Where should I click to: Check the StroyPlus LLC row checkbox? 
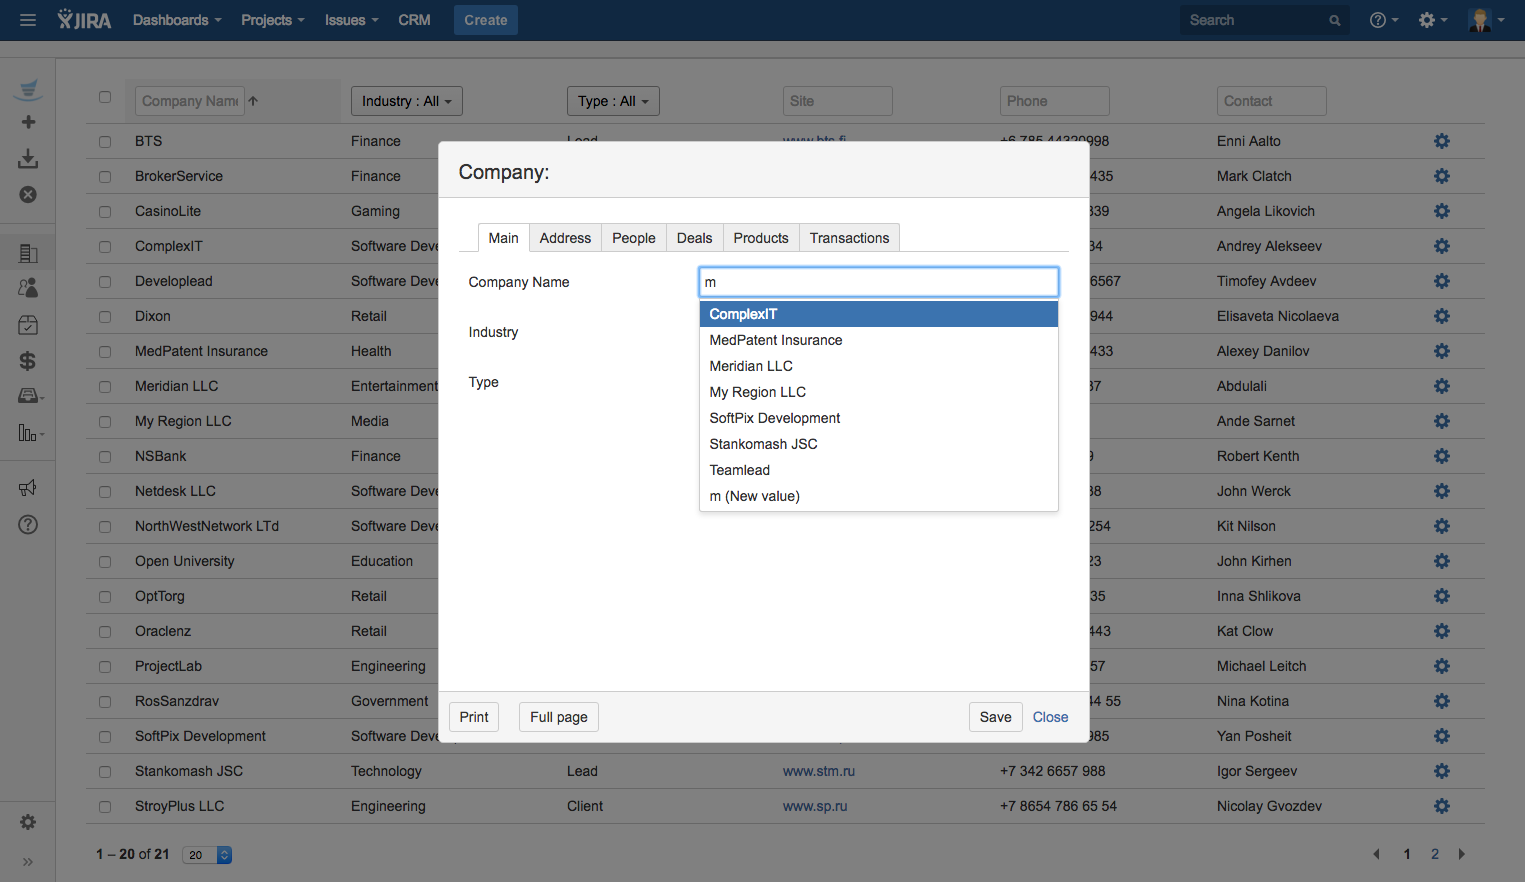[x=105, y=807]
